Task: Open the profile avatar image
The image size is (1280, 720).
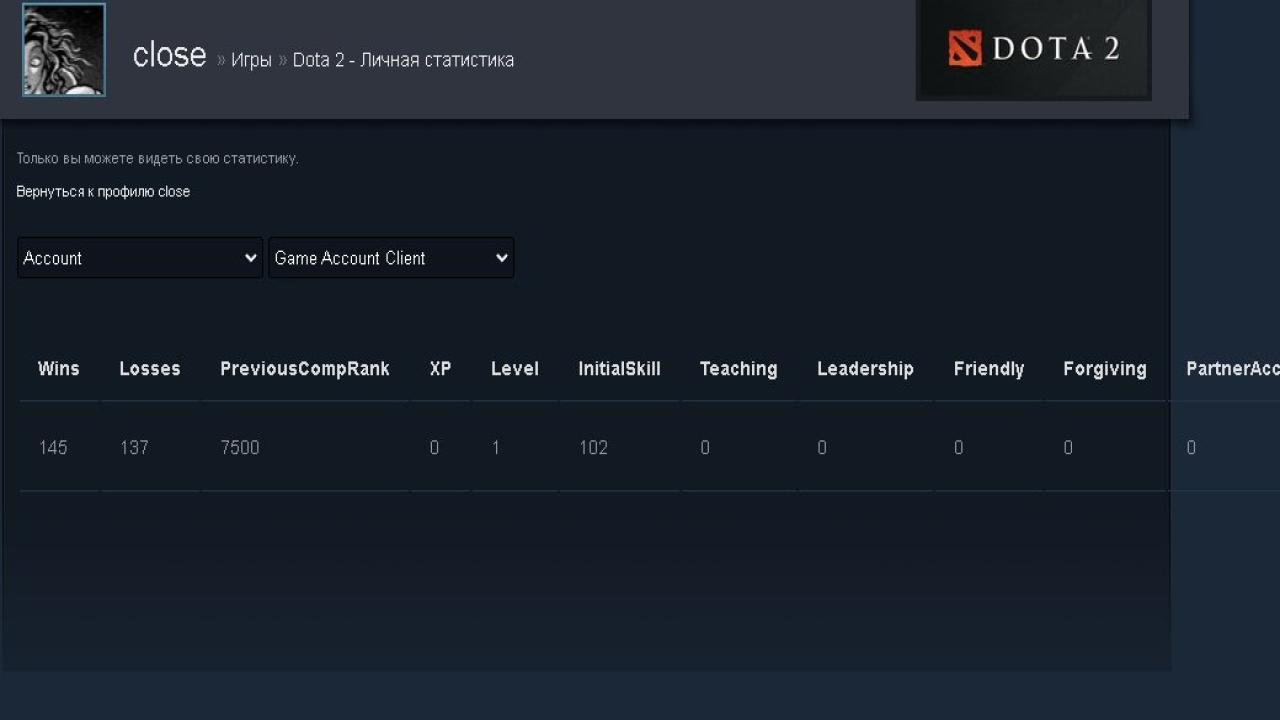Action: (64, 49)
